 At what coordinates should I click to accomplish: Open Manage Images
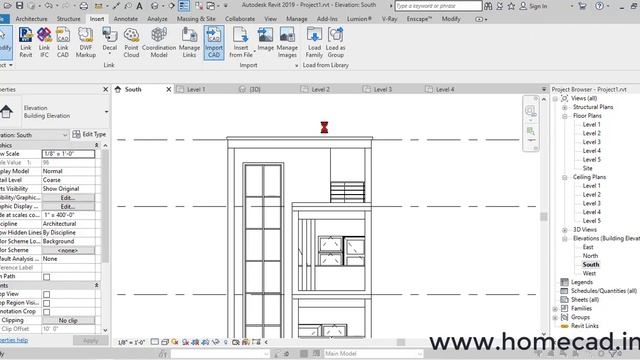pyautogui.click(x=287, y=42)
